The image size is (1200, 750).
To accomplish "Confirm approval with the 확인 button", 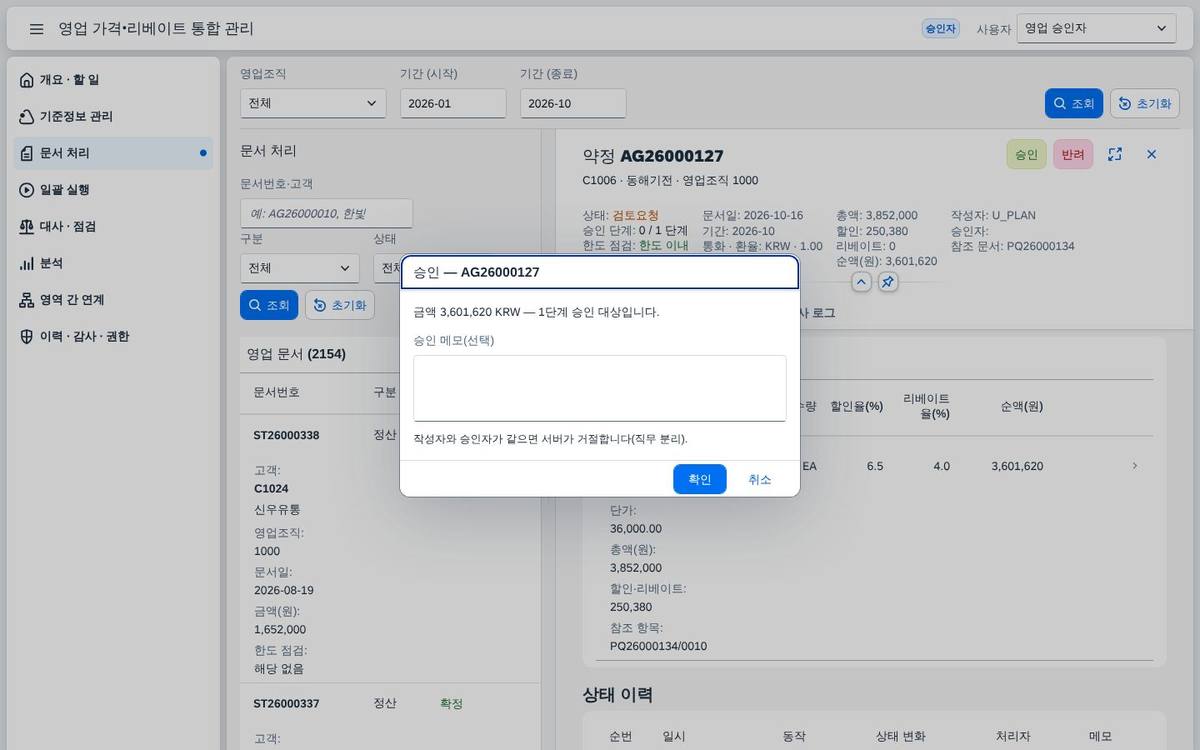I will coord(700,479).
